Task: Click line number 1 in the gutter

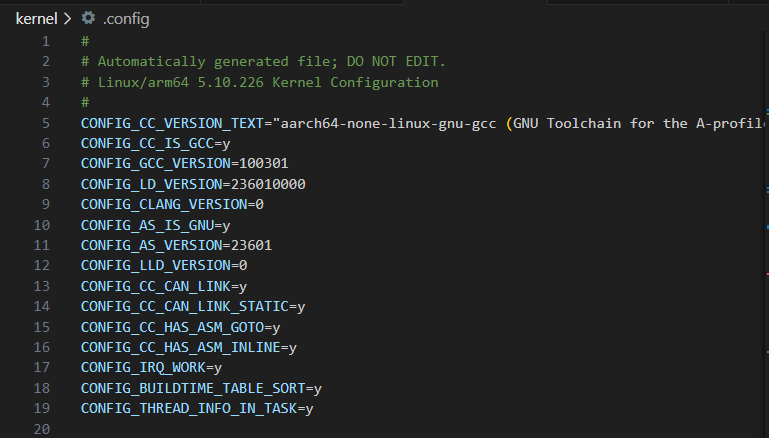Action: 45,42
